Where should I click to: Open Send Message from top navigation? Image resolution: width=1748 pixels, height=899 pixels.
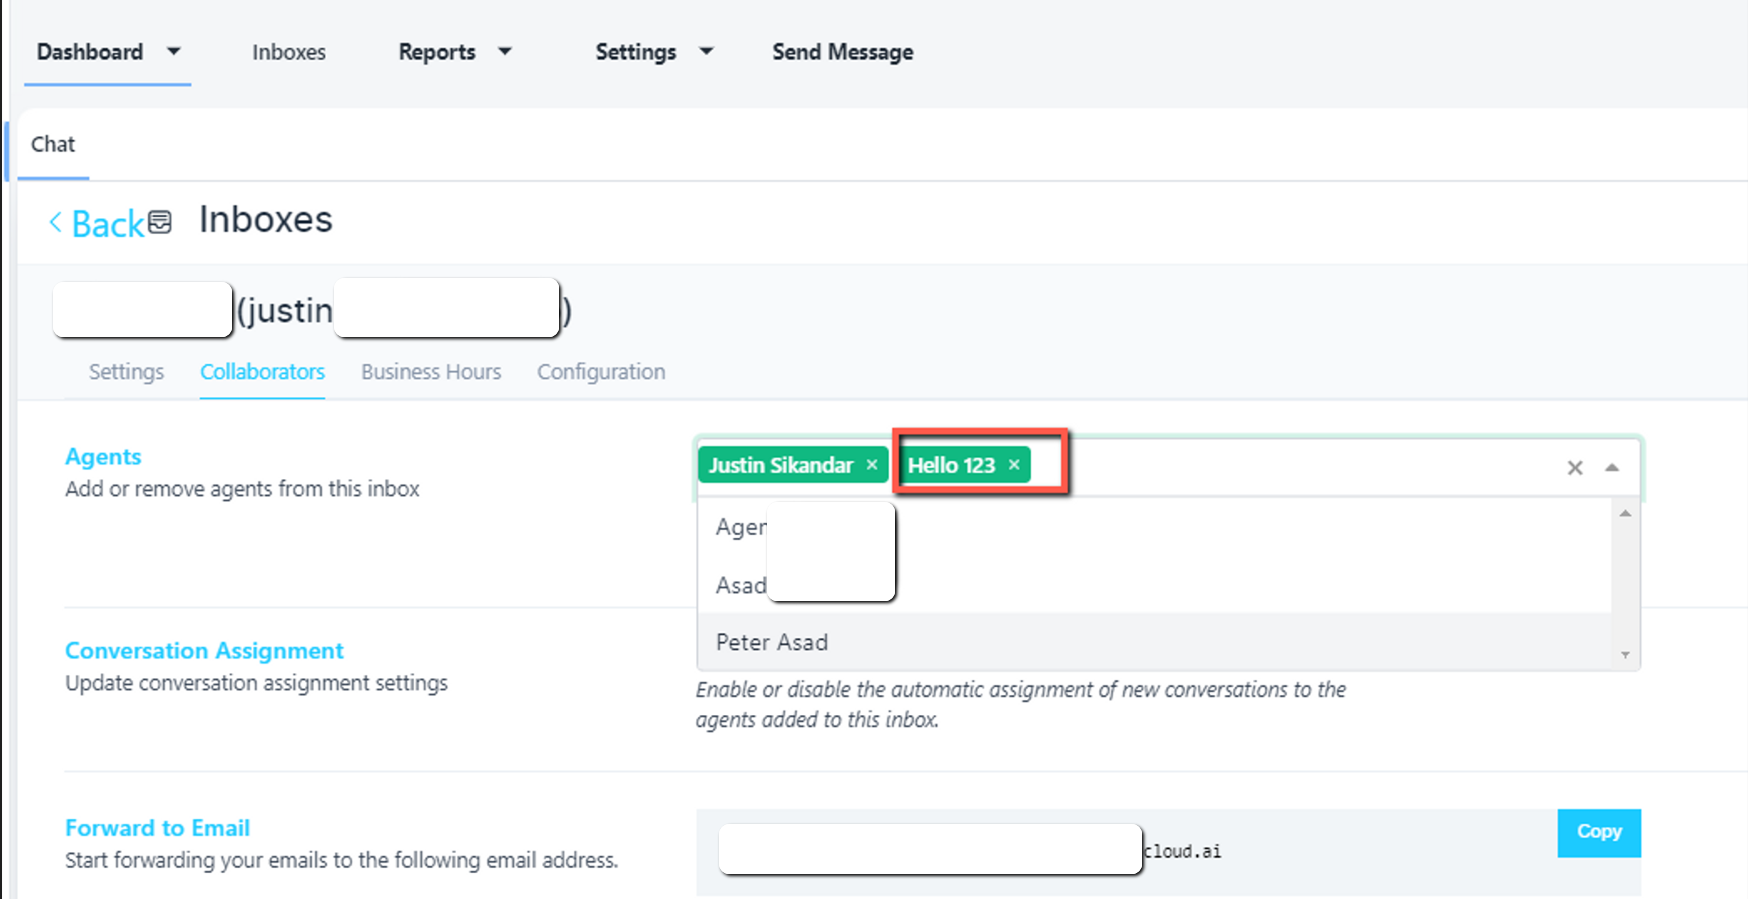(x=842, y=52)
